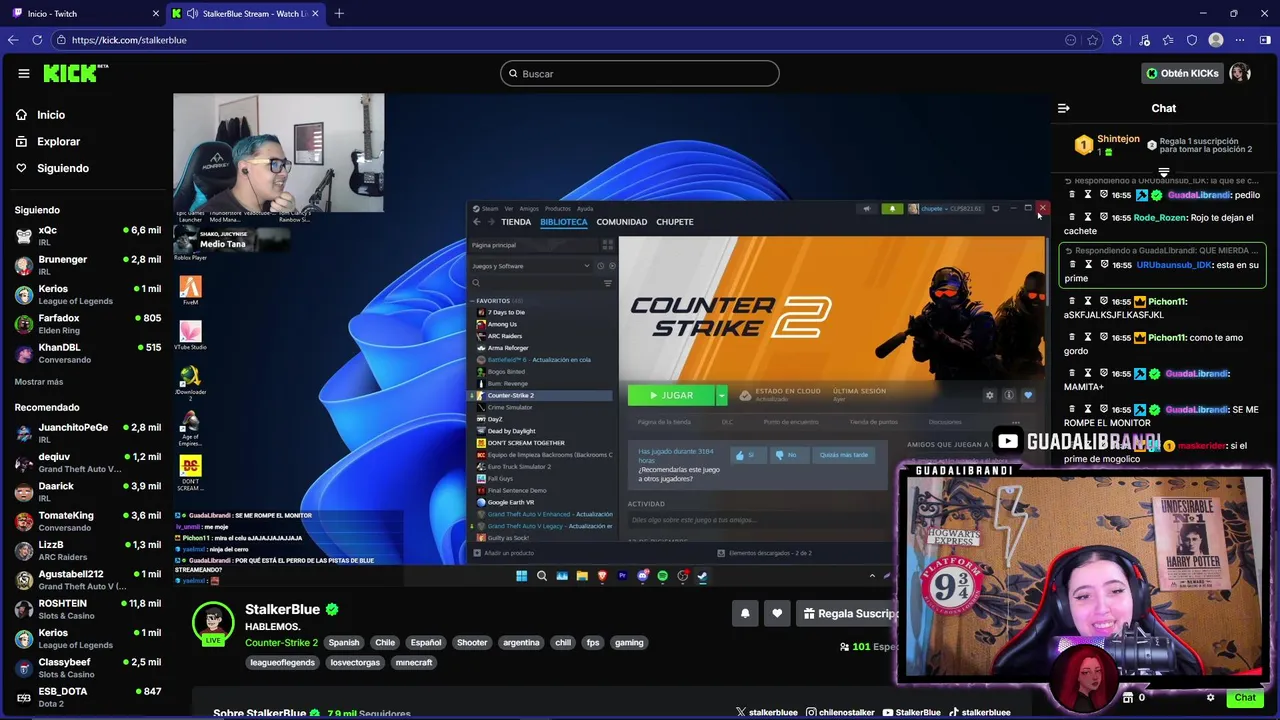Screen dimensions: 1280x720
Task: Open the TikTok link stalkerbluee
Action: click(x=980, y=713)
